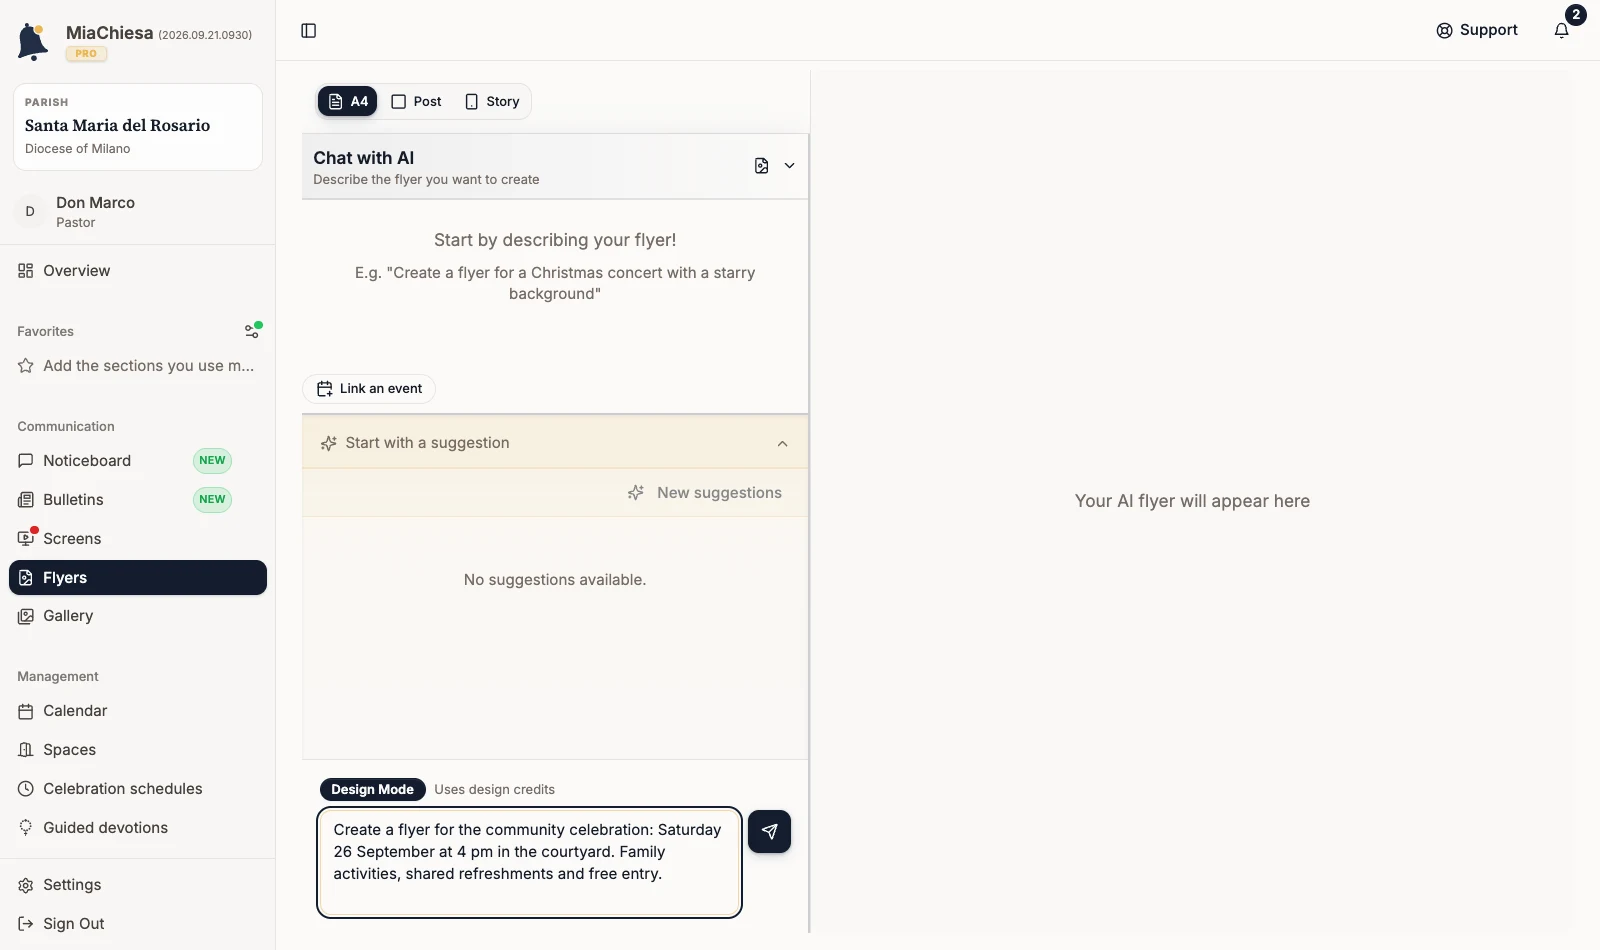Click the flyer file icon in Chat header
1600x950 pixels.
[762, 166]
